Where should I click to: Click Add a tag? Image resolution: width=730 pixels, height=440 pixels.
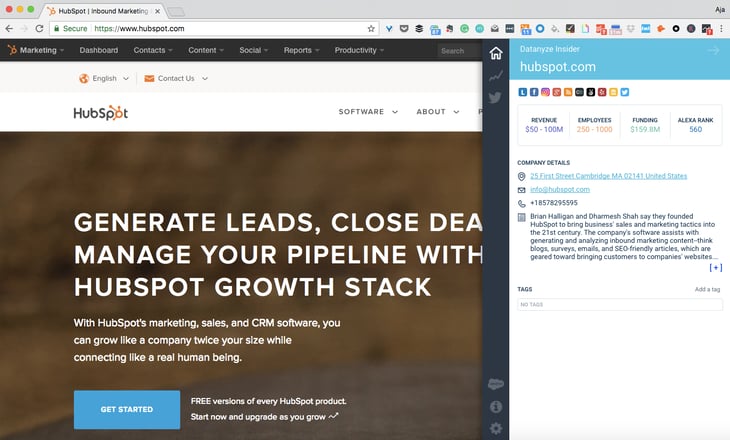(x=707, y=289)
